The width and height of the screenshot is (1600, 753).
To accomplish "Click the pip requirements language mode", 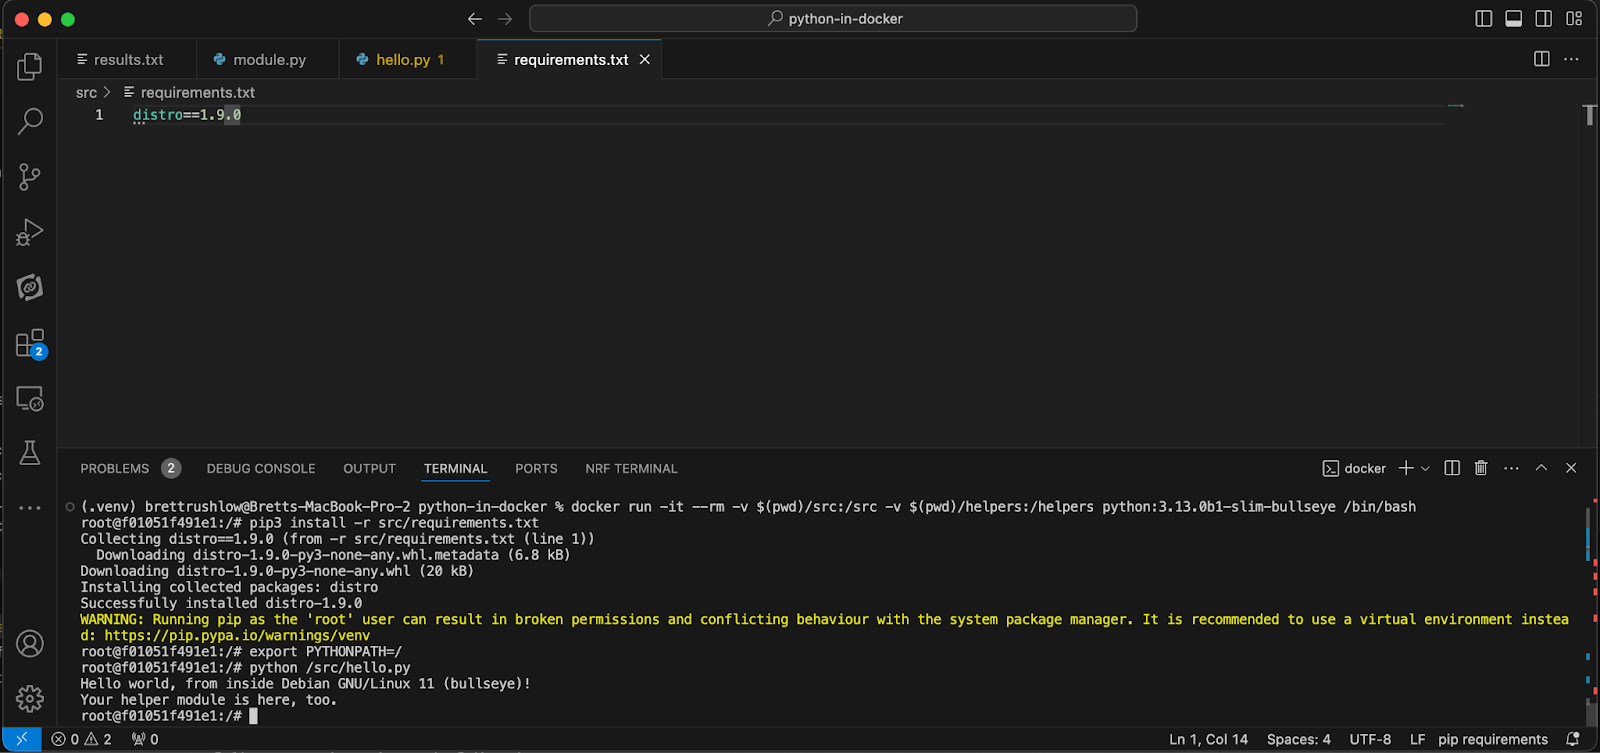I will tap(1492, 739).
